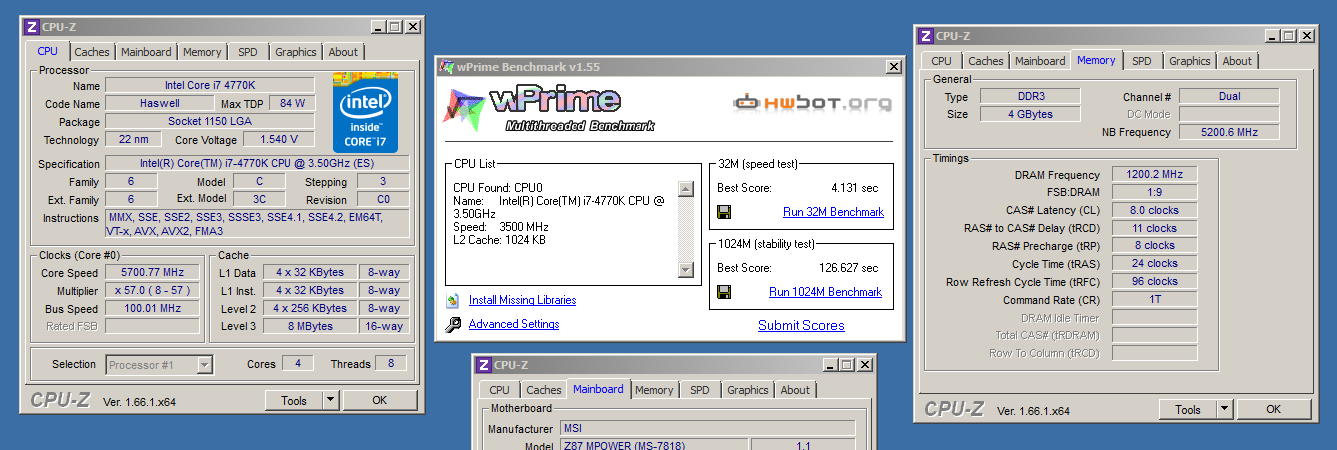Open Submit Scores link
1337x450 pixels.
[801, 325]
